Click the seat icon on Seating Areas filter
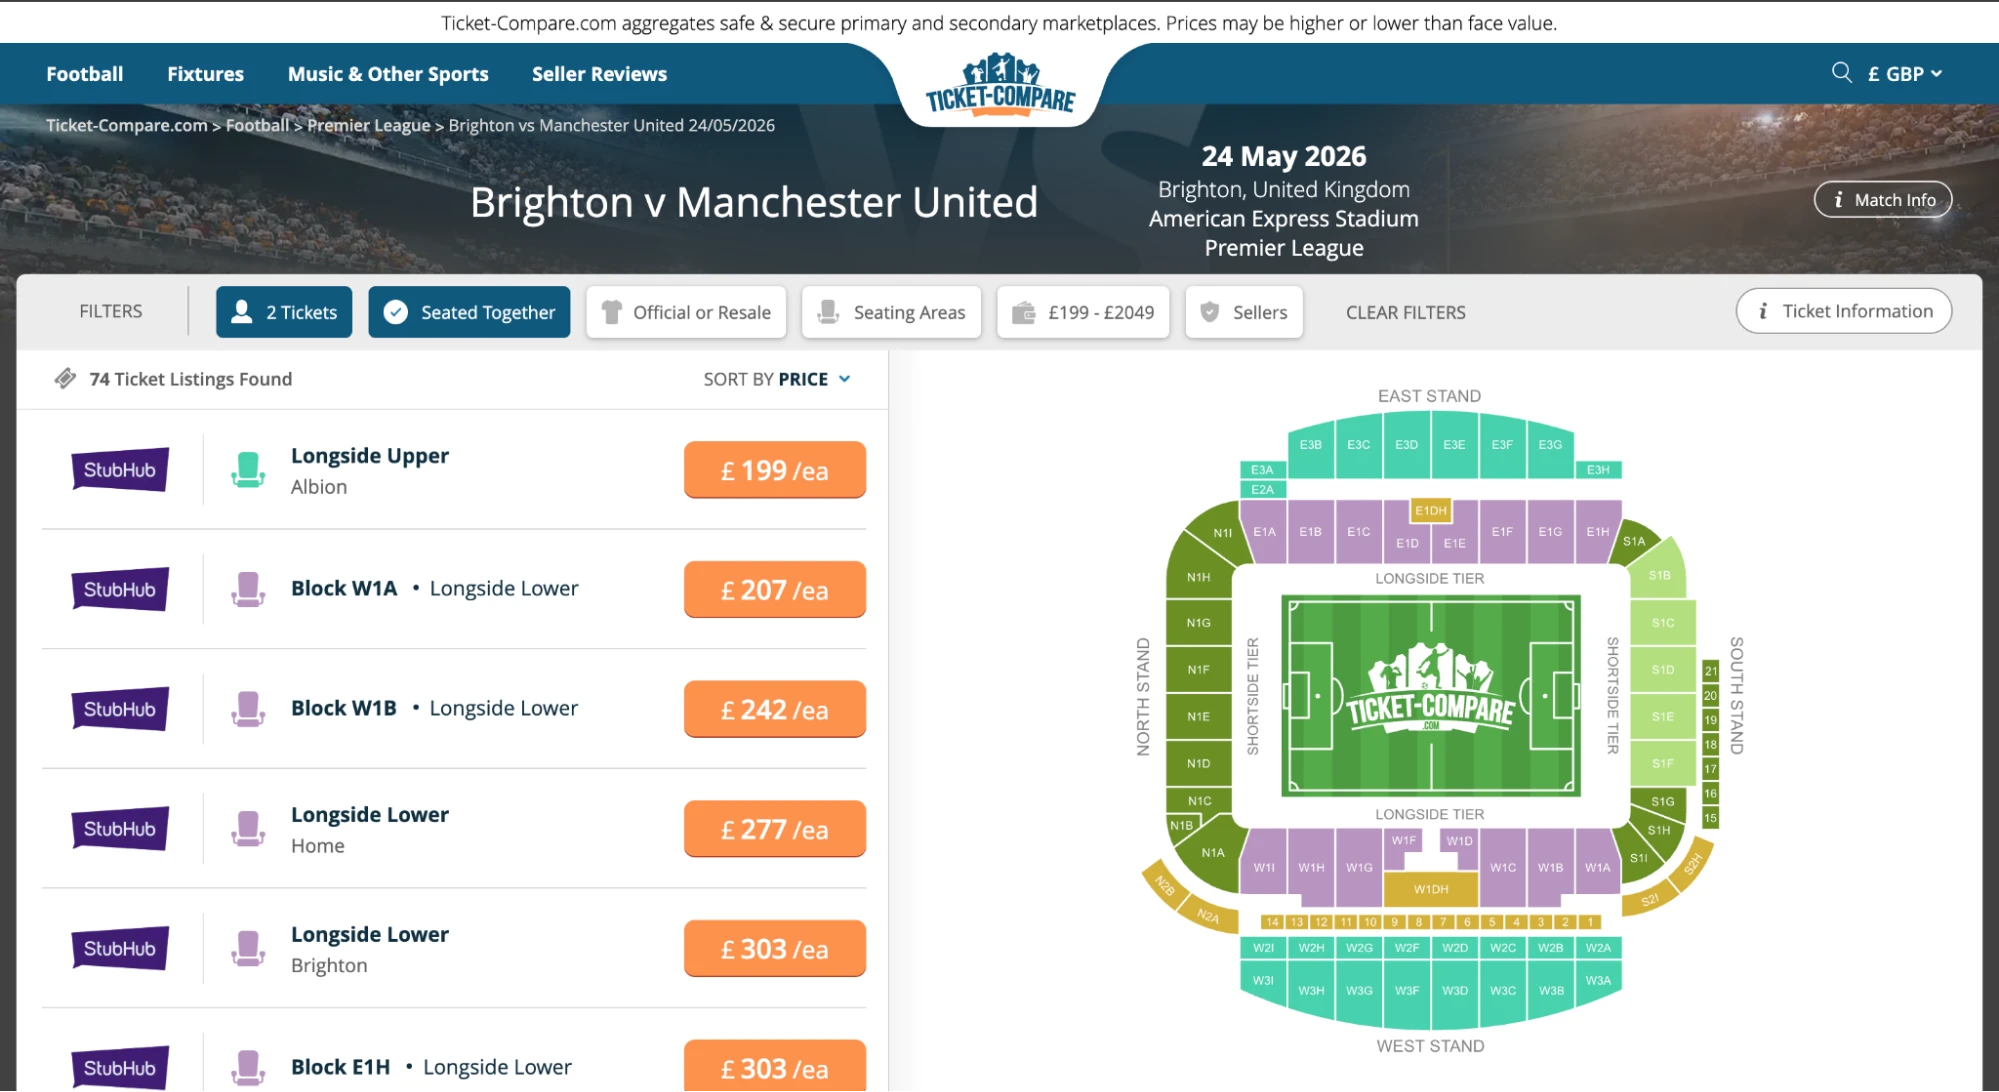The height and width of the screenshot is (1092, 1999). pyautogui.click(x=825, y=312)
